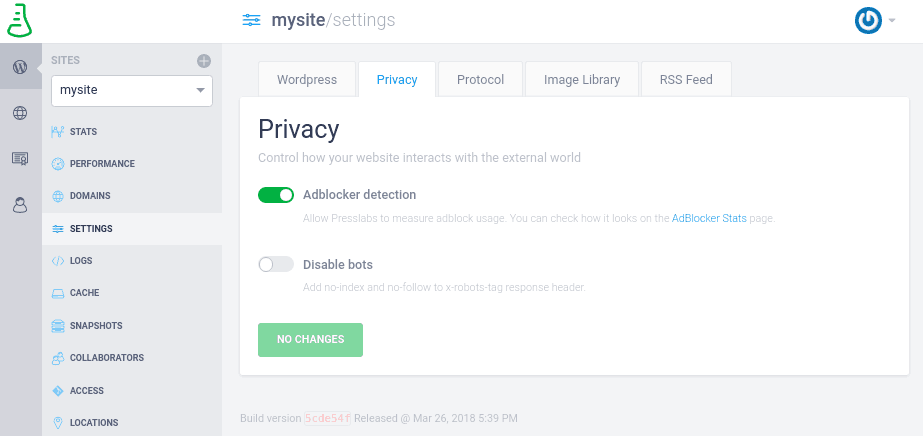Enable the Disable bots switch
923x436 pixels.
tap(276, 265)
